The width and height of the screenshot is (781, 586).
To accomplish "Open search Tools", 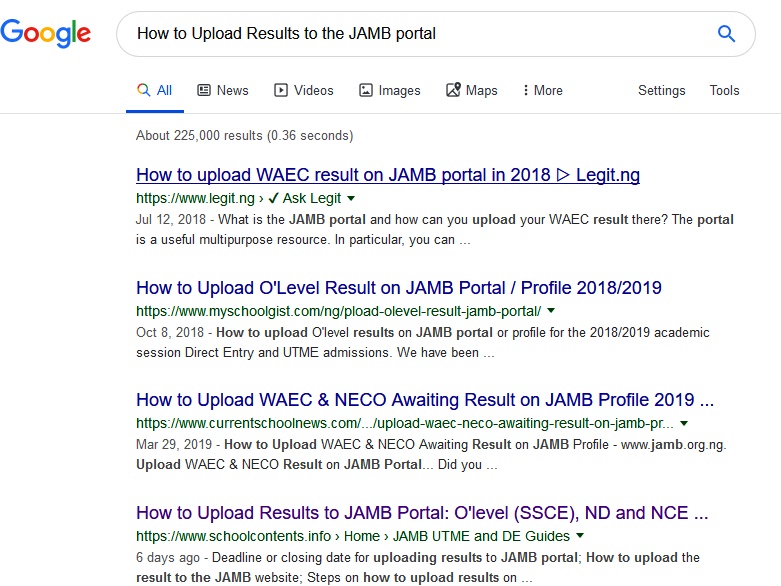I will click(x=724, y=90).
